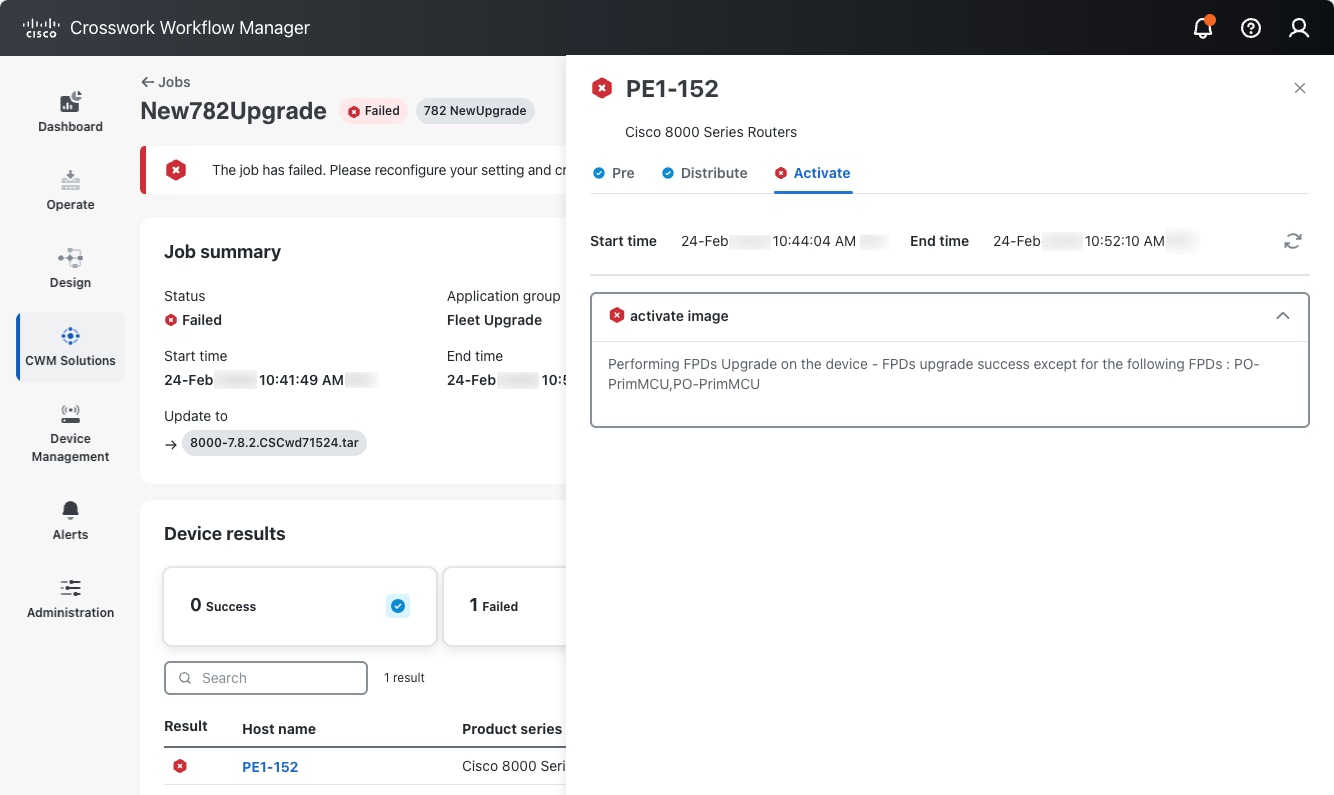Open the Administration section
This screenshot has height=795, width=1334.
click(70, 598)
